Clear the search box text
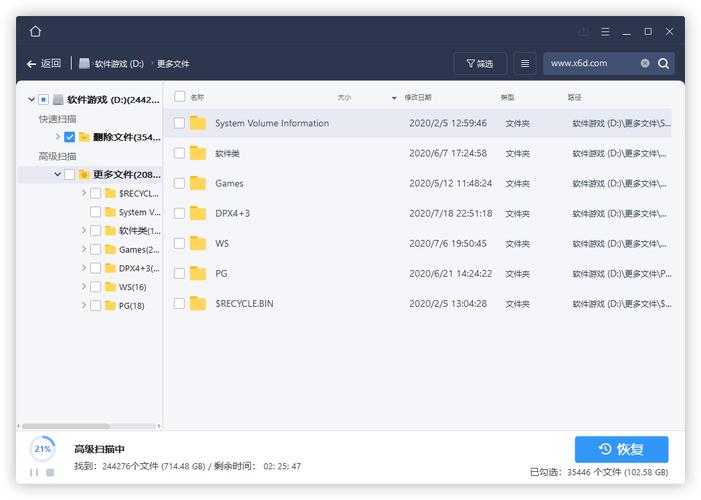 (645, 63)
